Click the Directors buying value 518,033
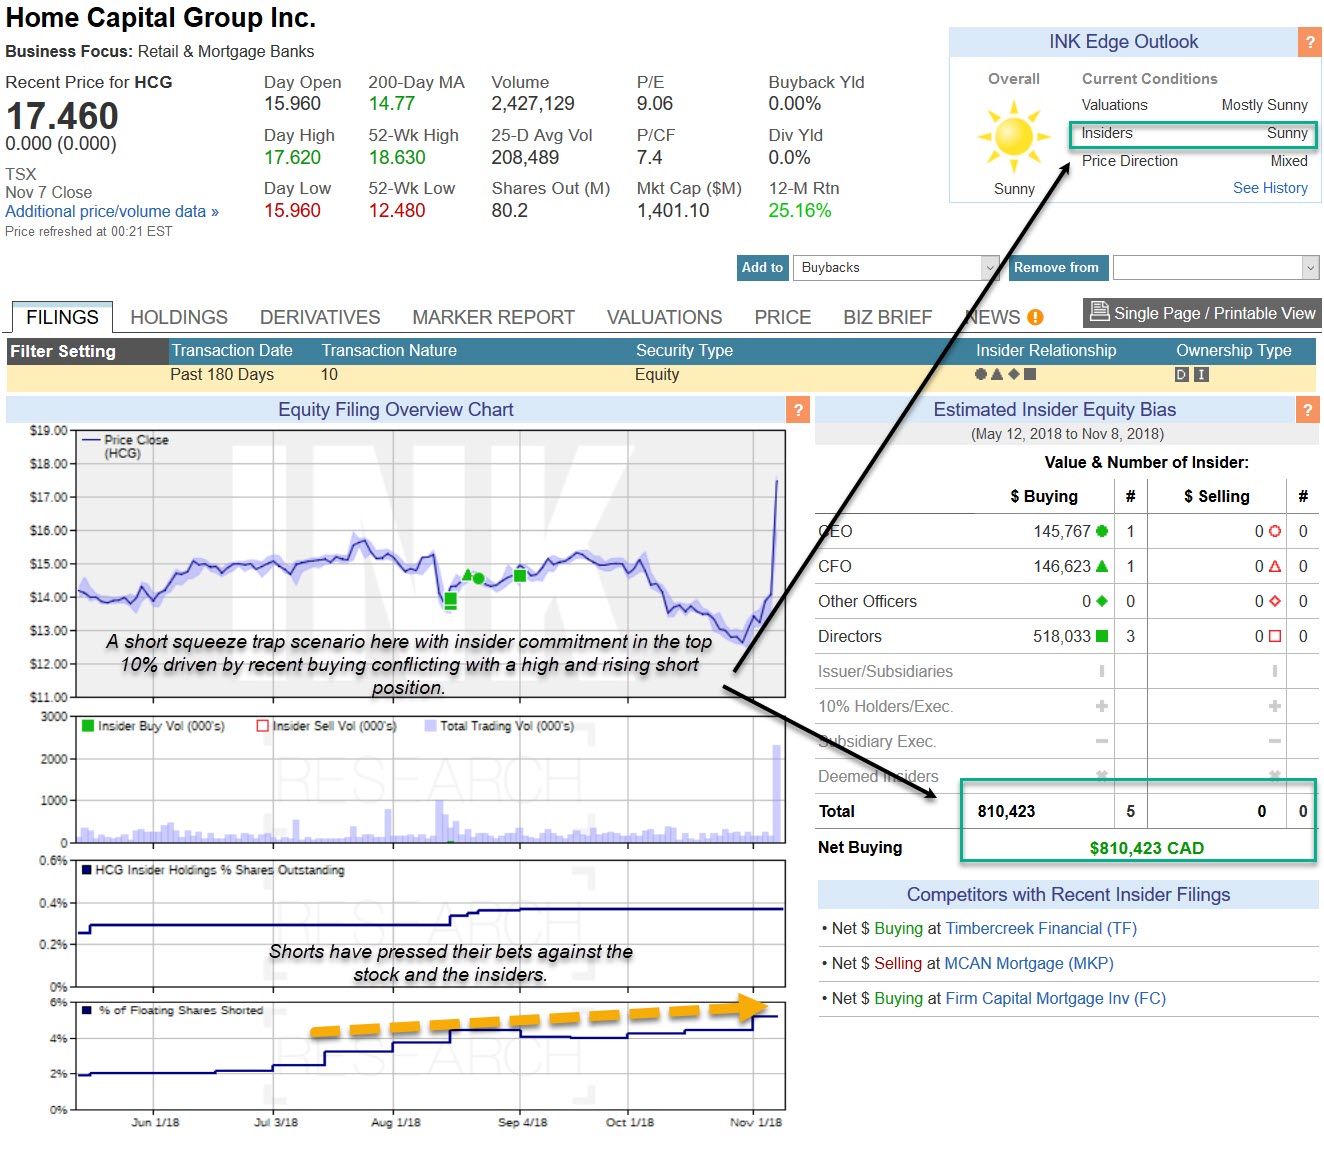This screenshot has height=1156, width=1324. point(1061,636)
